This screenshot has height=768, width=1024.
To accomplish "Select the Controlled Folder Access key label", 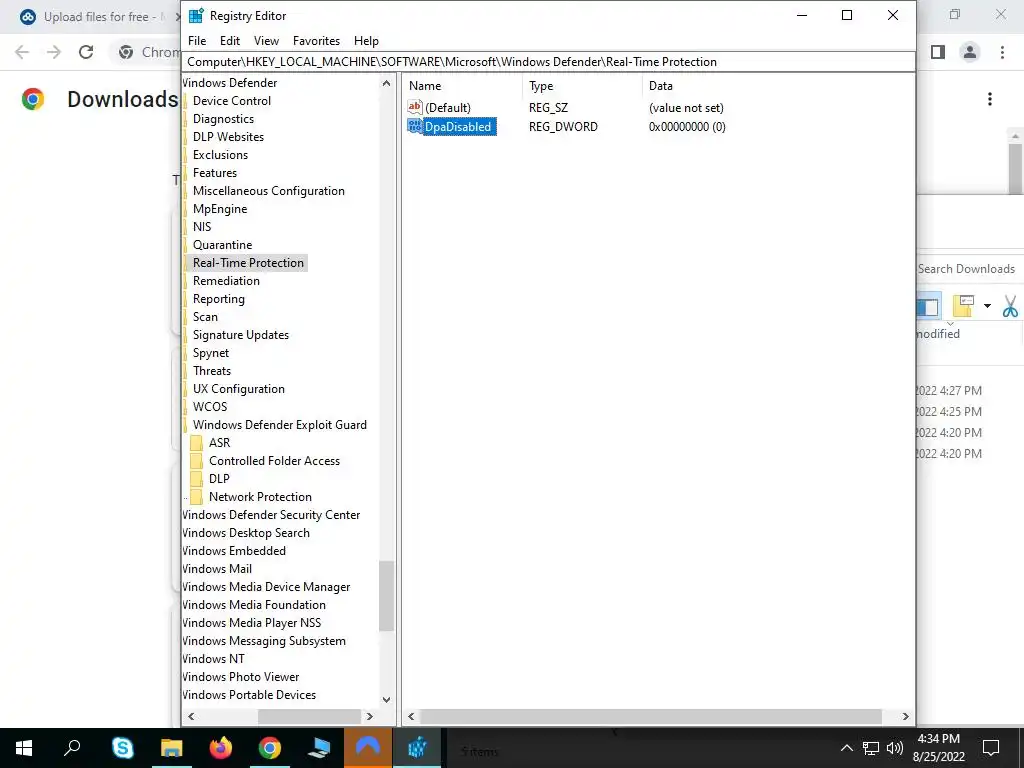I will [274, 461].
